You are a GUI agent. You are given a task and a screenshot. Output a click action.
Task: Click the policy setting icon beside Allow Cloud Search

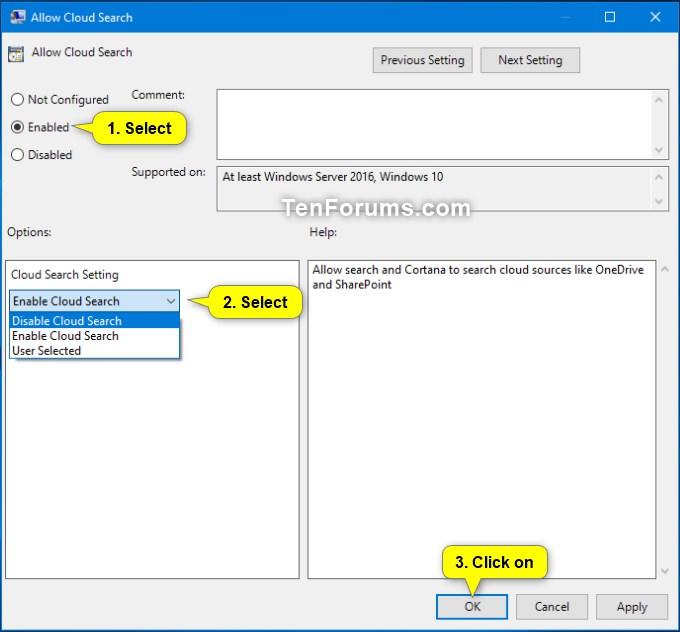[16, 54]
